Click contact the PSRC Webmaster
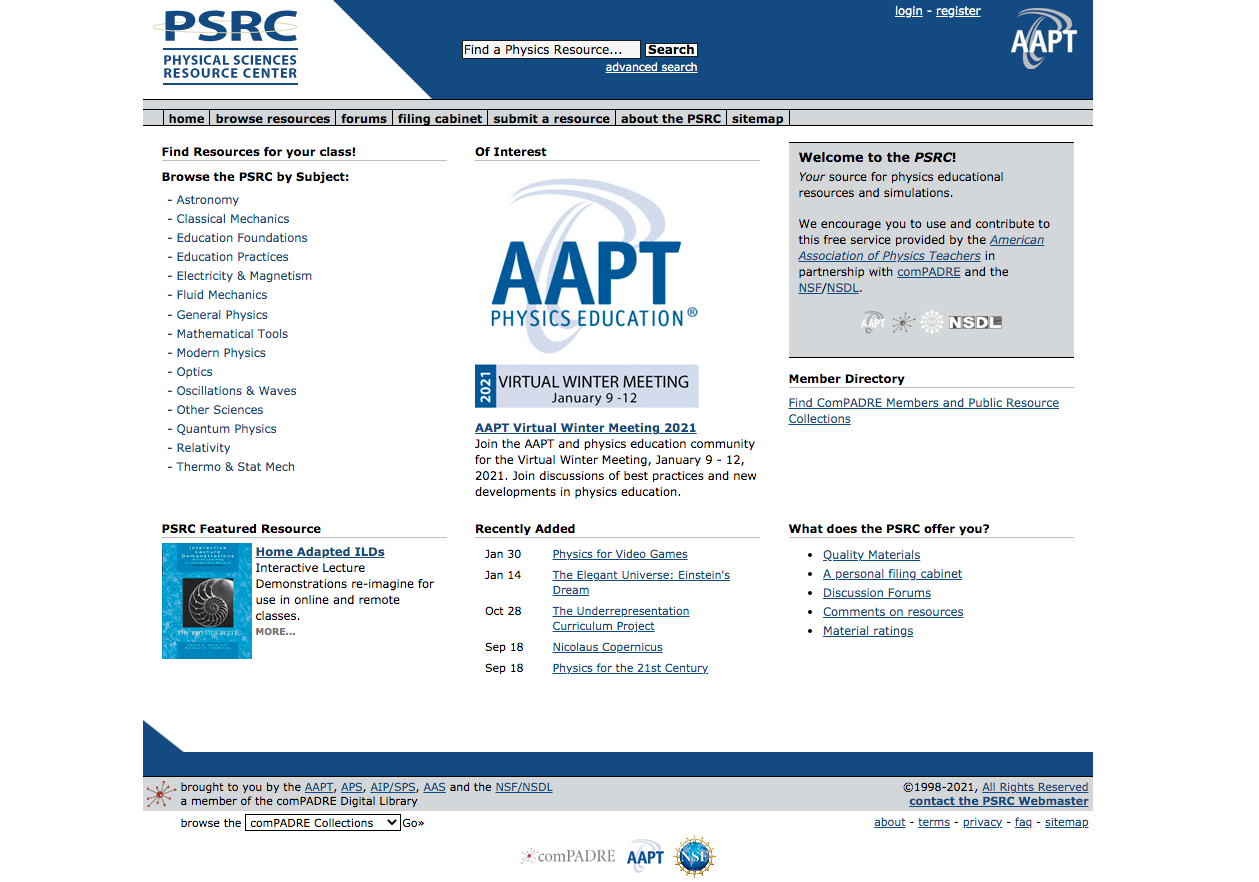The image size is (1259, 882). click(x=999, y=801)
